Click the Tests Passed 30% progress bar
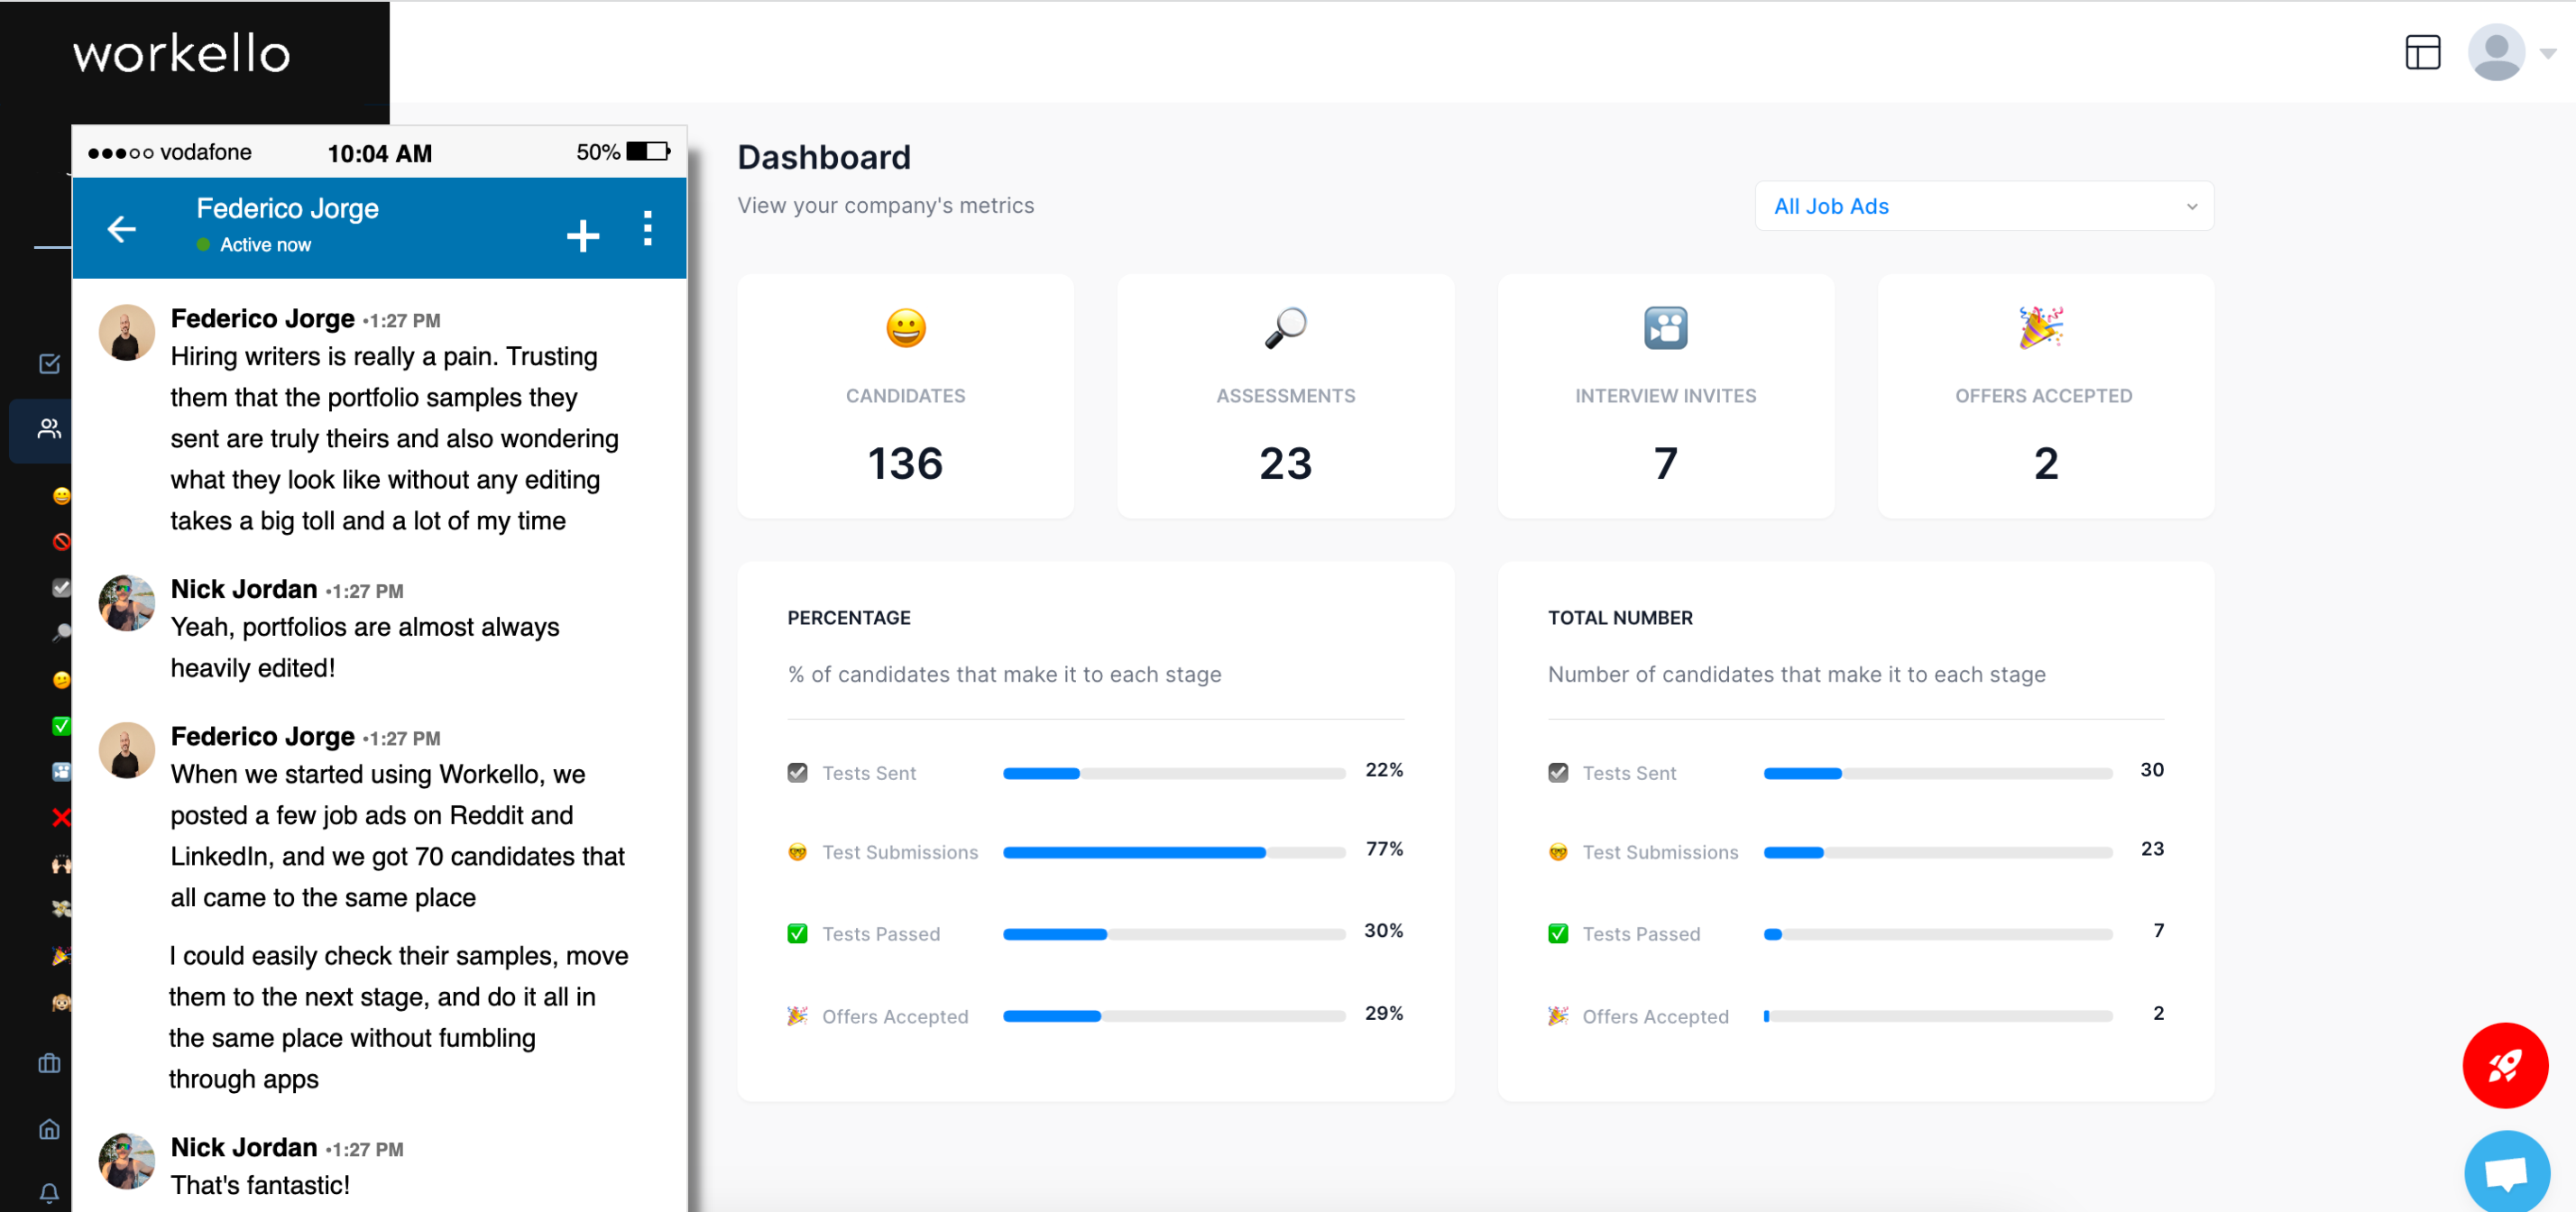Screen dimensions: 2576x1212 (1173, 934)
